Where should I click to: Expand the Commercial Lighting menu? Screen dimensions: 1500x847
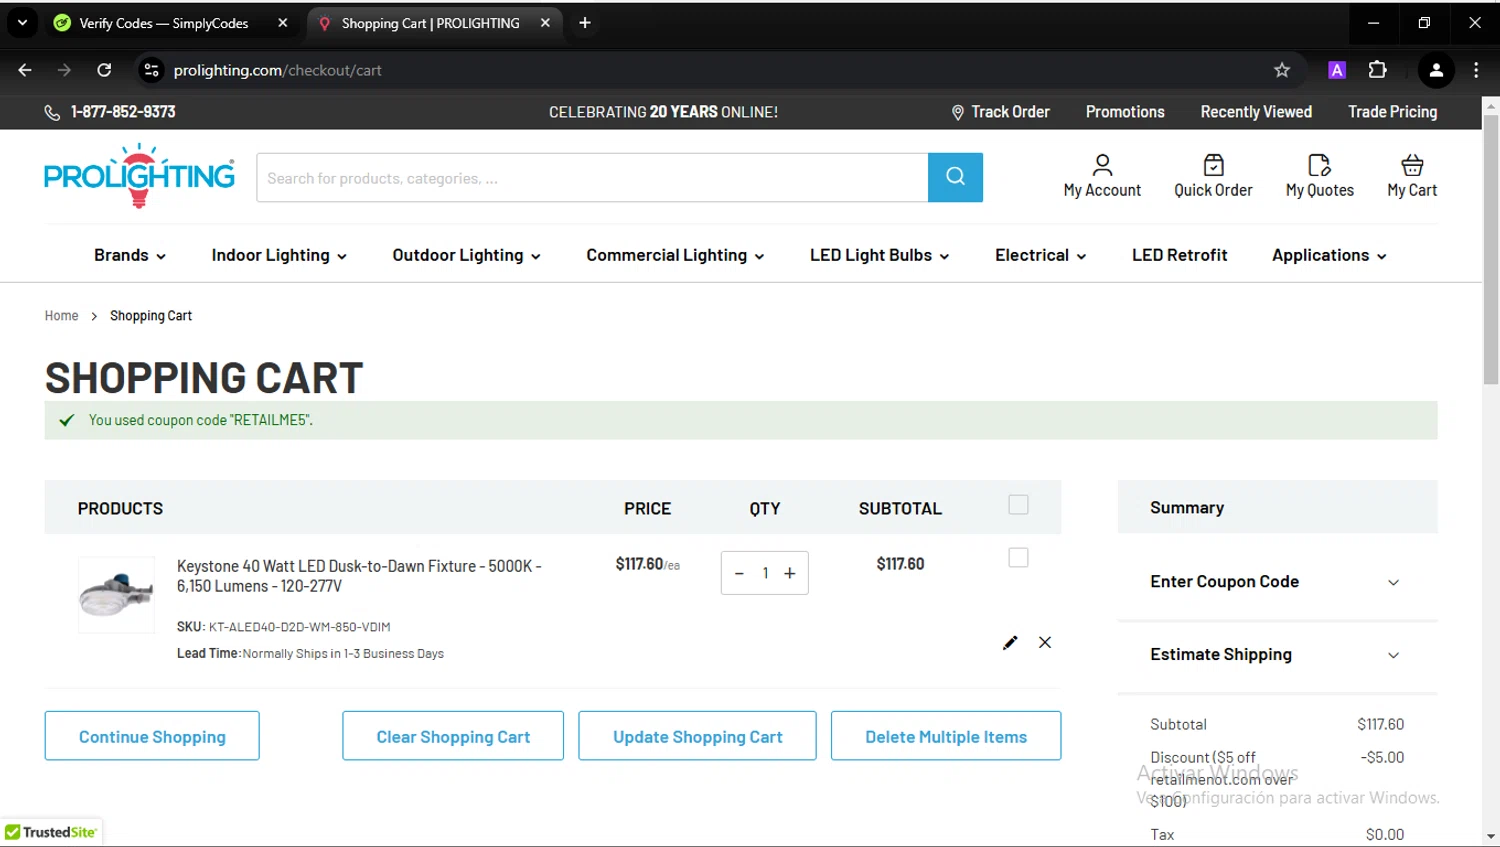[675, 255]
